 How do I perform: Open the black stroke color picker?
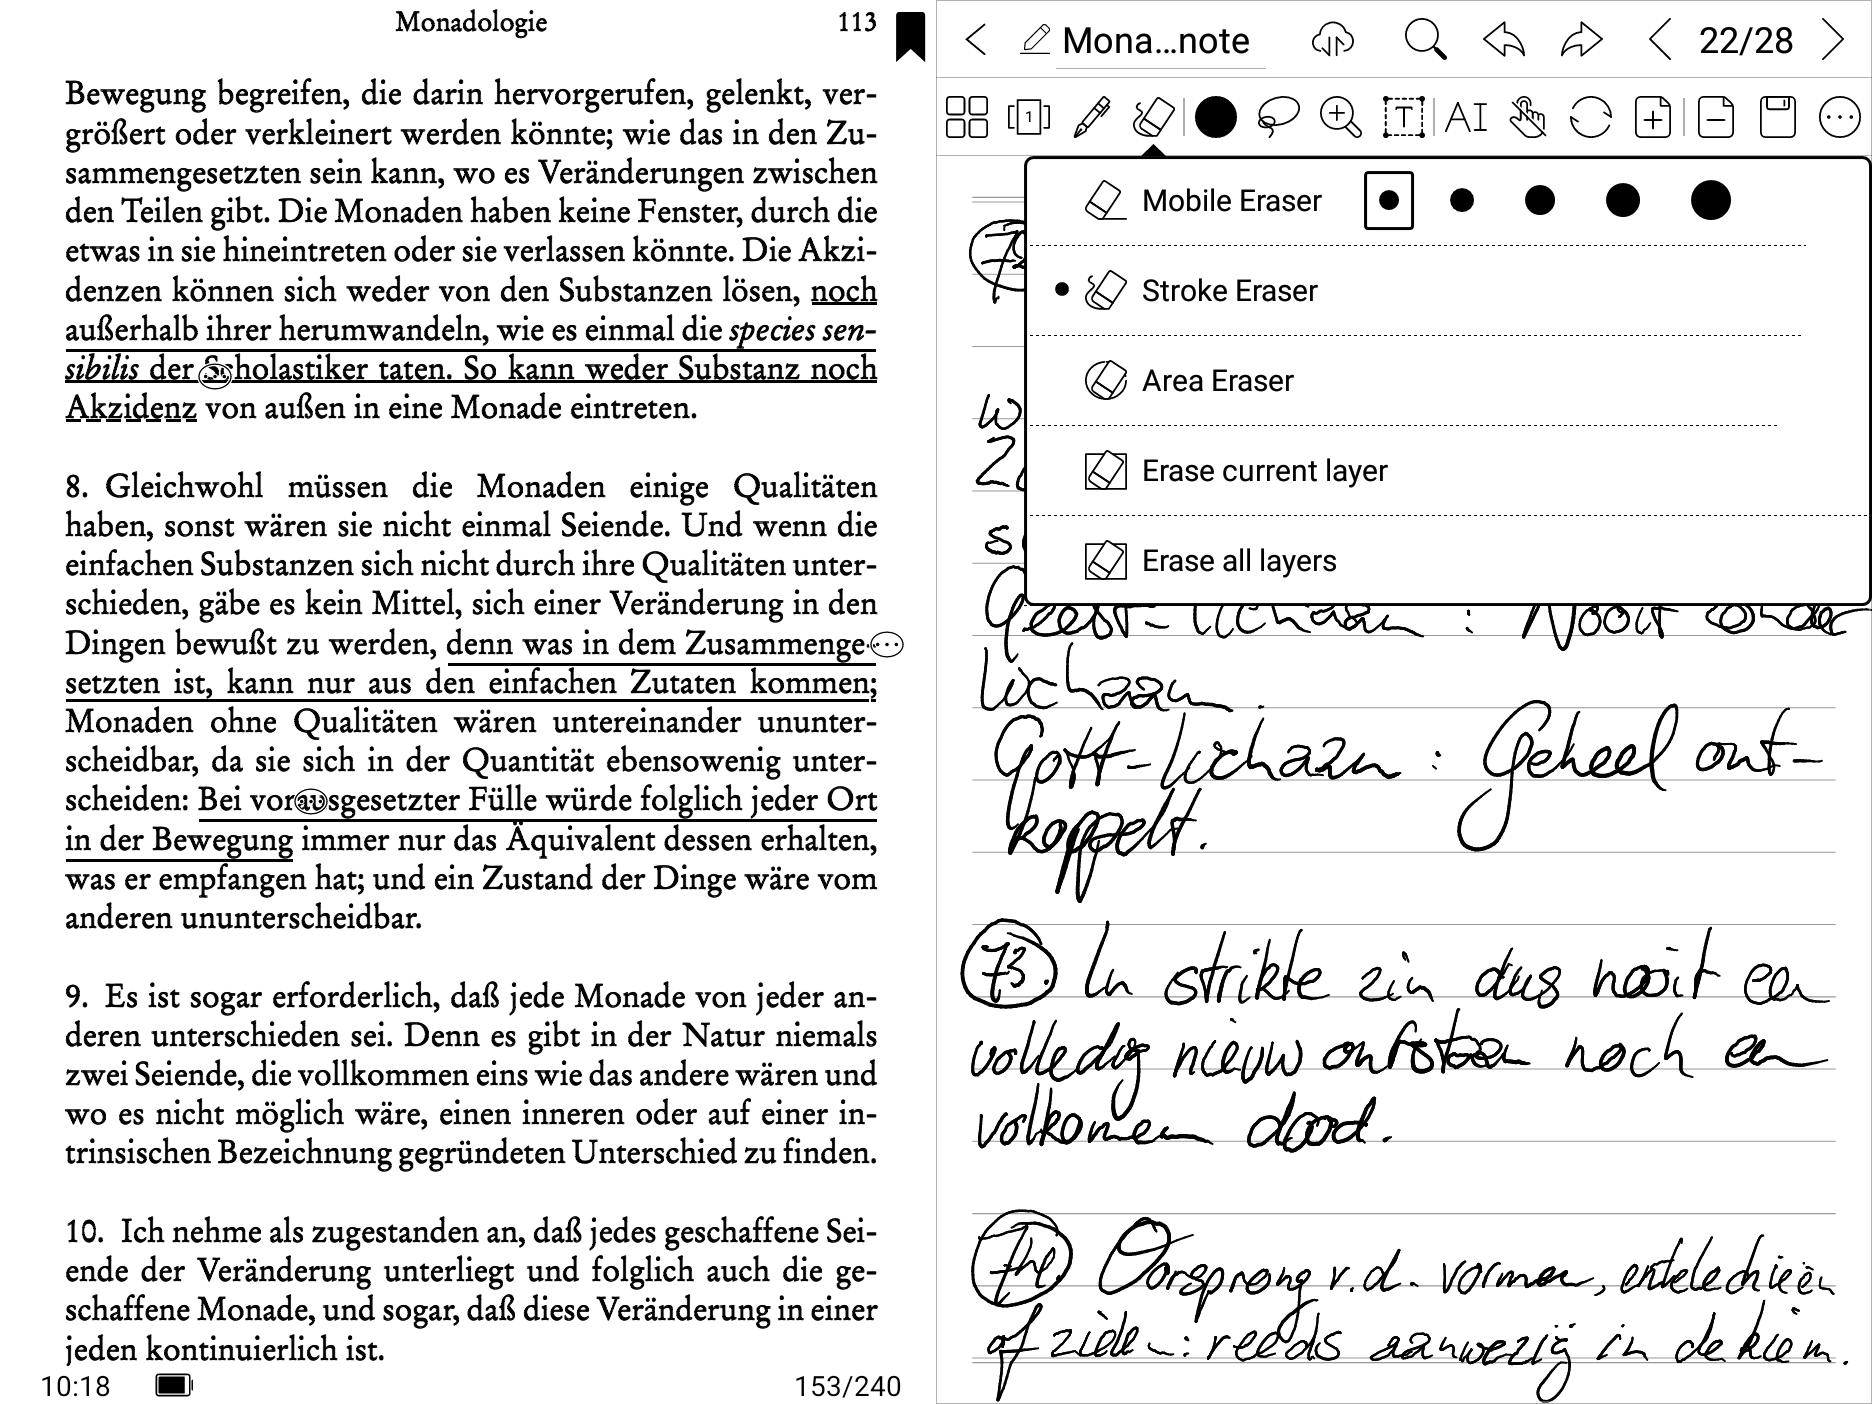(1216, 117)
